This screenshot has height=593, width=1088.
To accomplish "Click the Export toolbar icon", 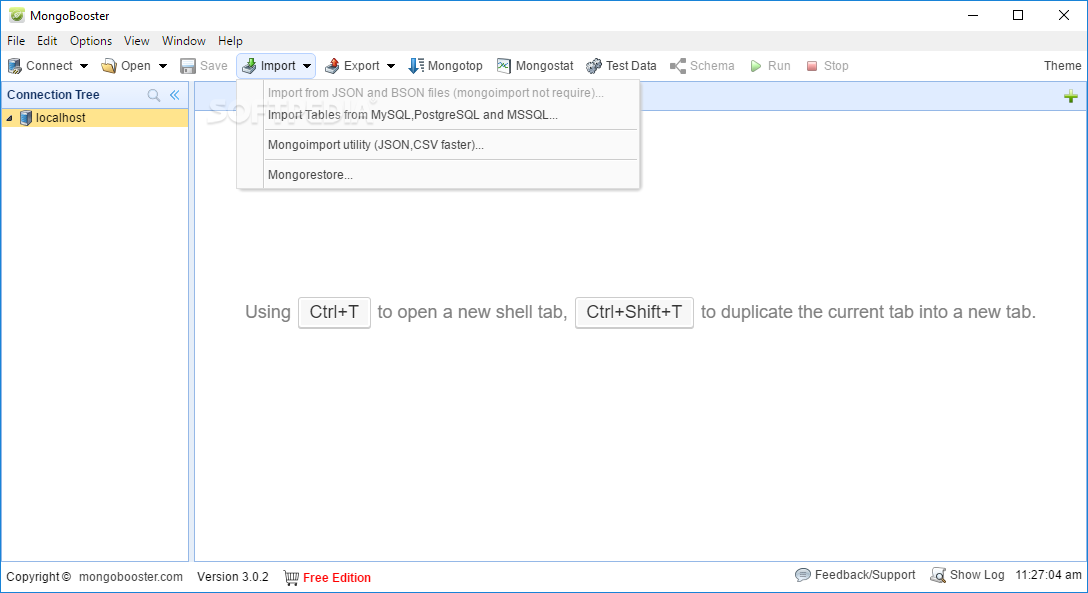I will pos(332,66).
